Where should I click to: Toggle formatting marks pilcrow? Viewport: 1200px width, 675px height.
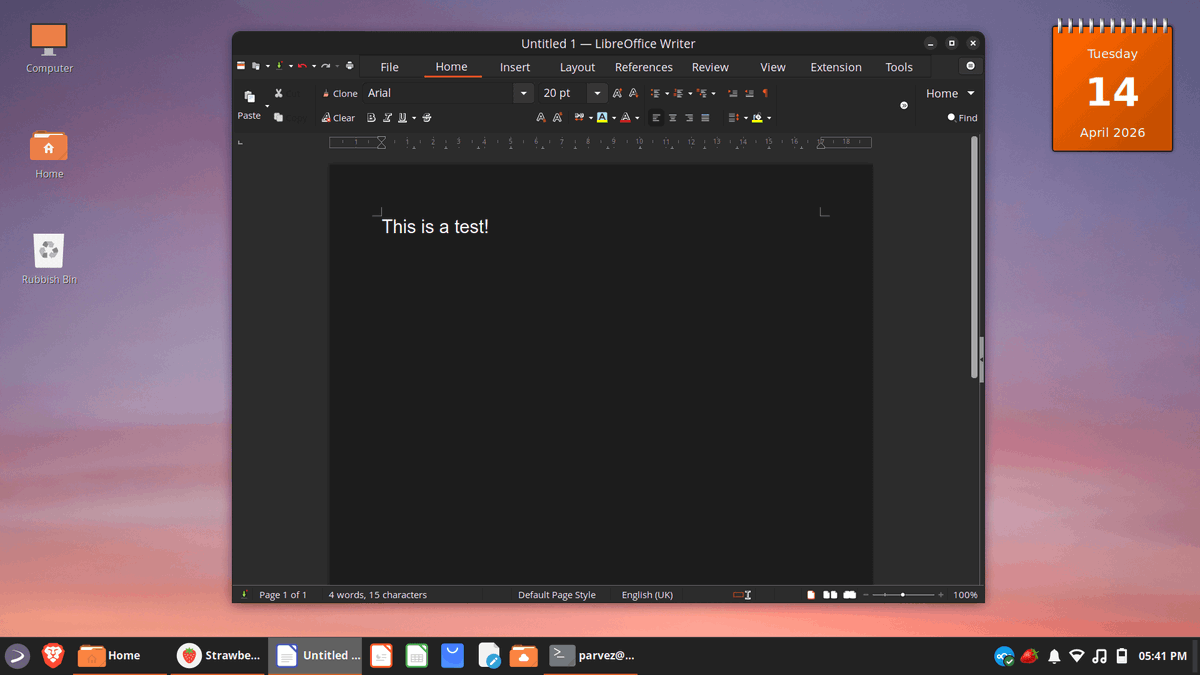(x=765, y=93)
